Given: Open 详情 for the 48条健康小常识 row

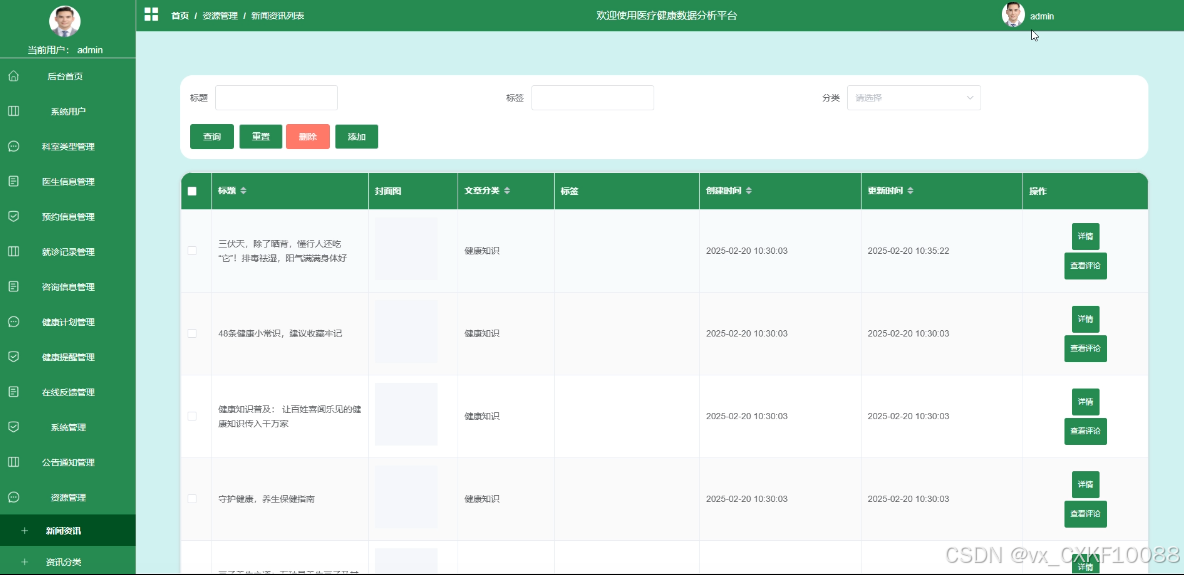Looking at the screenshot, I should pyautogui.click(x=1086, y=319).
